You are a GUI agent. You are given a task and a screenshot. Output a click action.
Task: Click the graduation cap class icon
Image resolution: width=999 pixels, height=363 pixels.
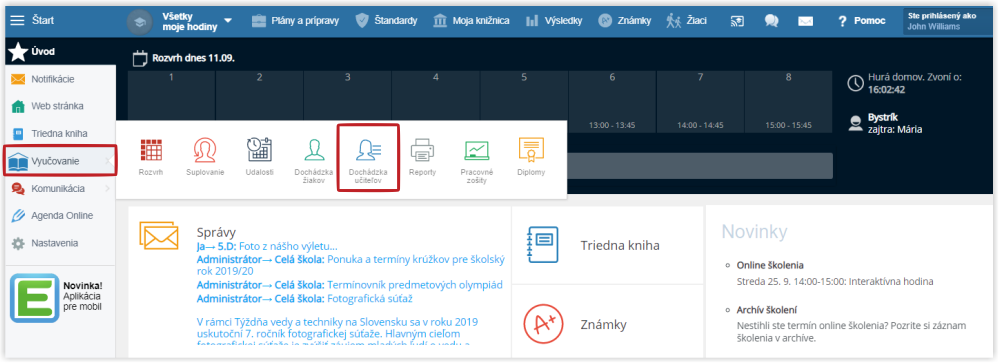tap(140, 21)
